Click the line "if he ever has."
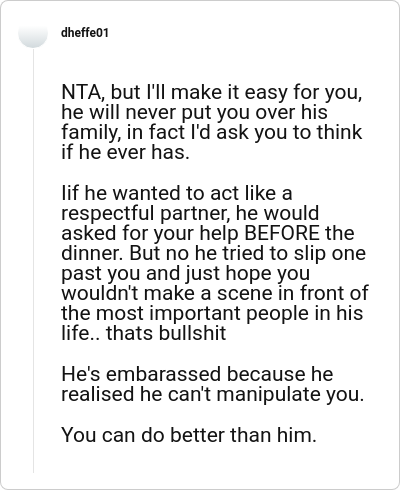 (125, 152)
